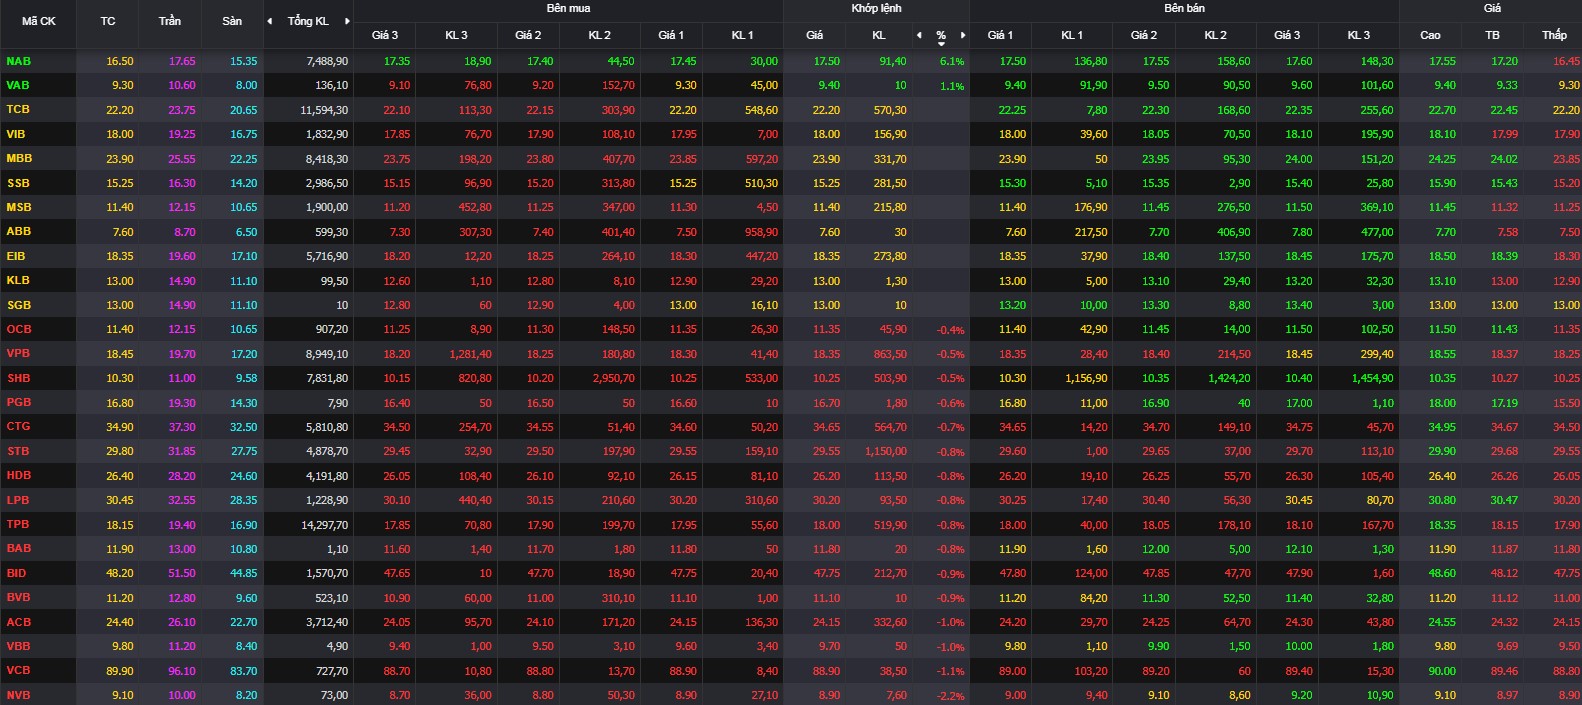This screenshot has height=705, width=1582.
Task: Click NAB percent change 6.1%
Action: coord(952,62)
